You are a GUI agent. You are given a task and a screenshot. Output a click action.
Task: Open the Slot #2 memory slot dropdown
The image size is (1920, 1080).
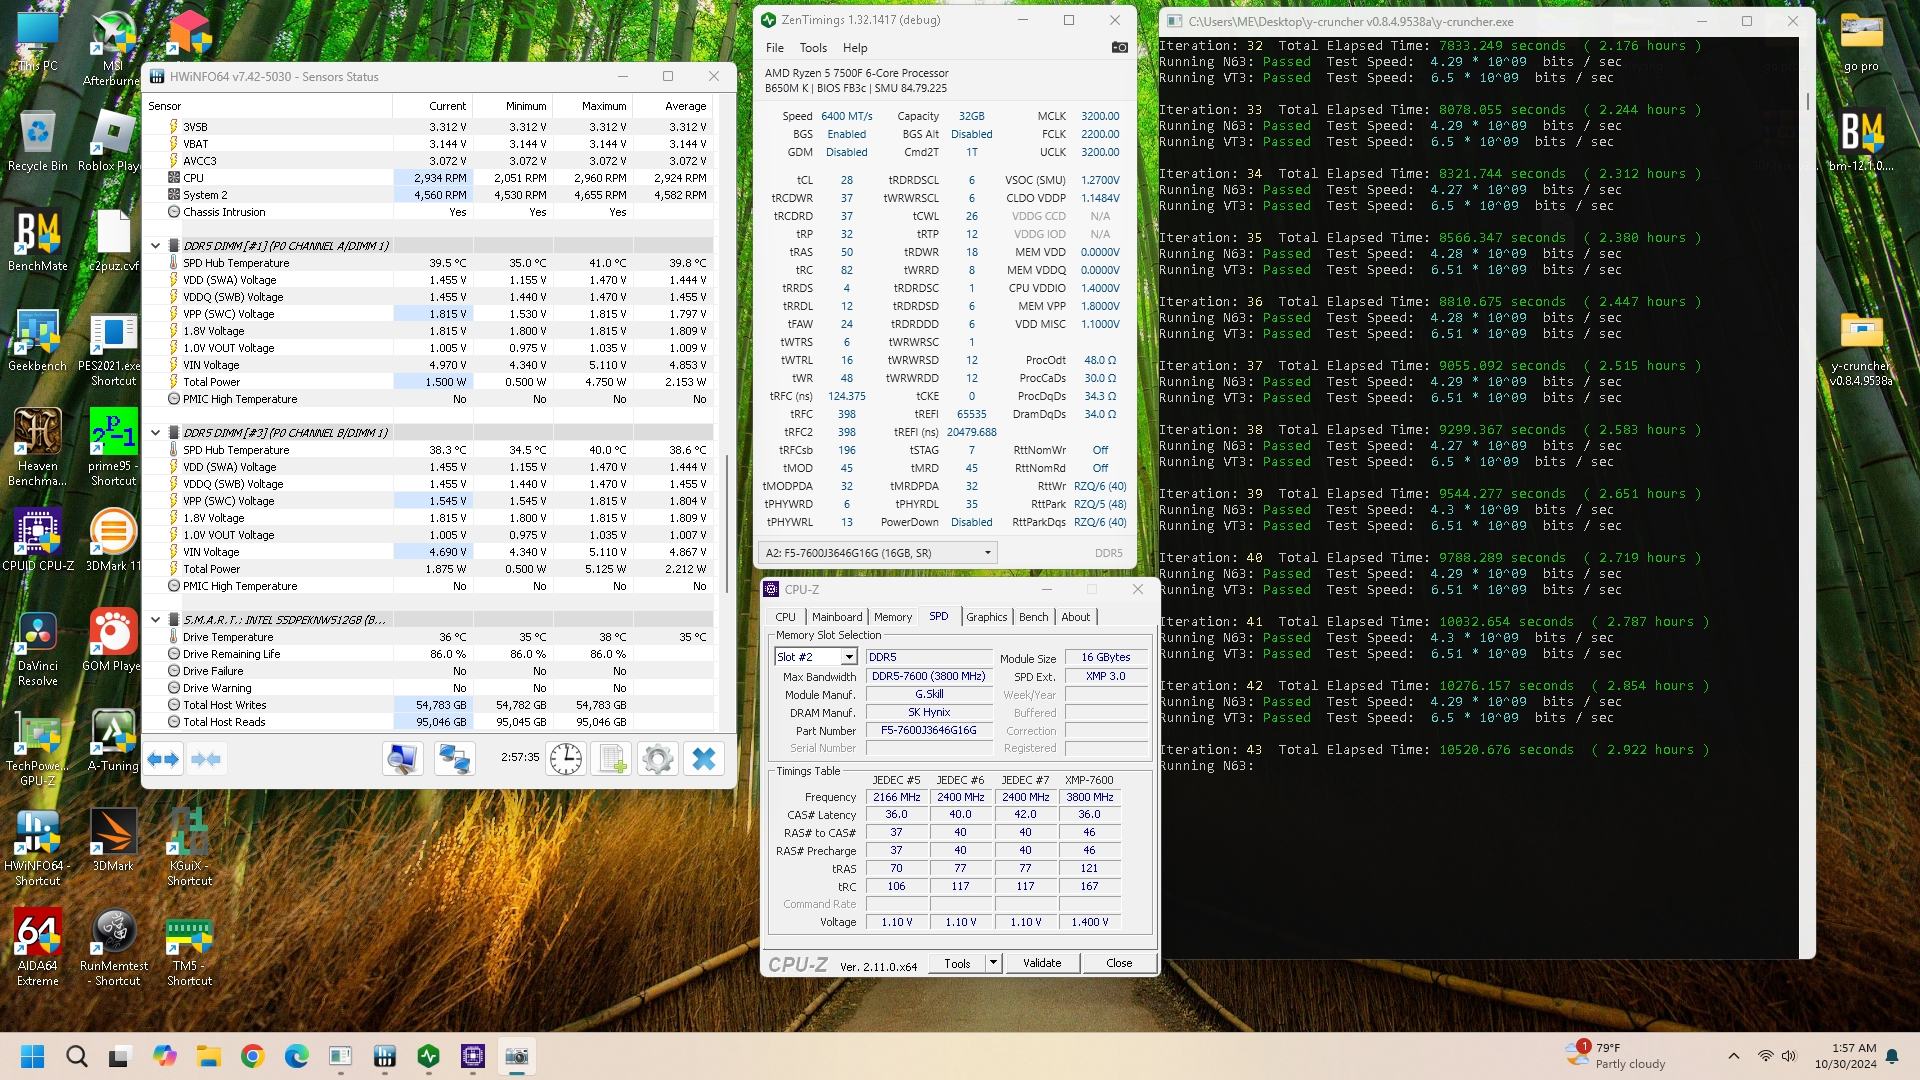(848, 657)
